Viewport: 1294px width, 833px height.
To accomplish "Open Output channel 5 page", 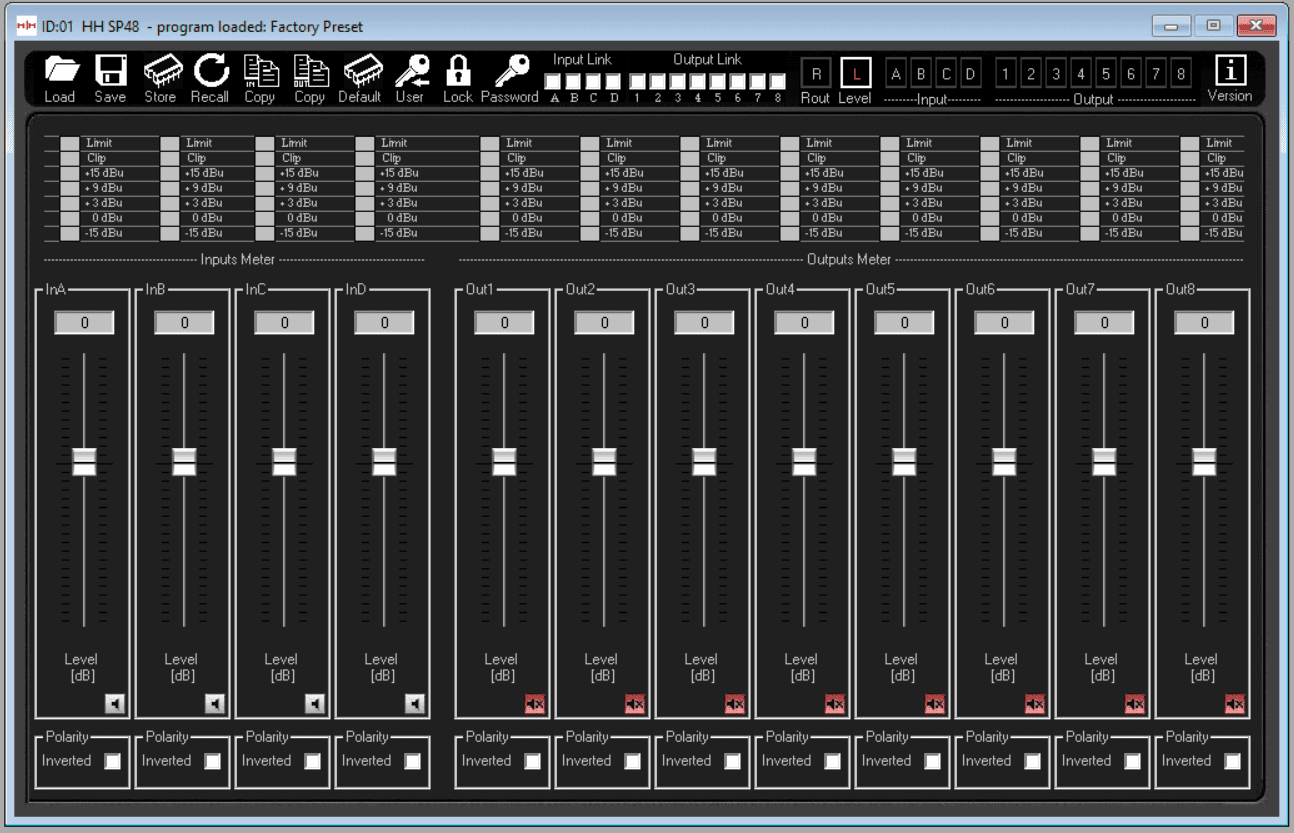I will 1105,74.
